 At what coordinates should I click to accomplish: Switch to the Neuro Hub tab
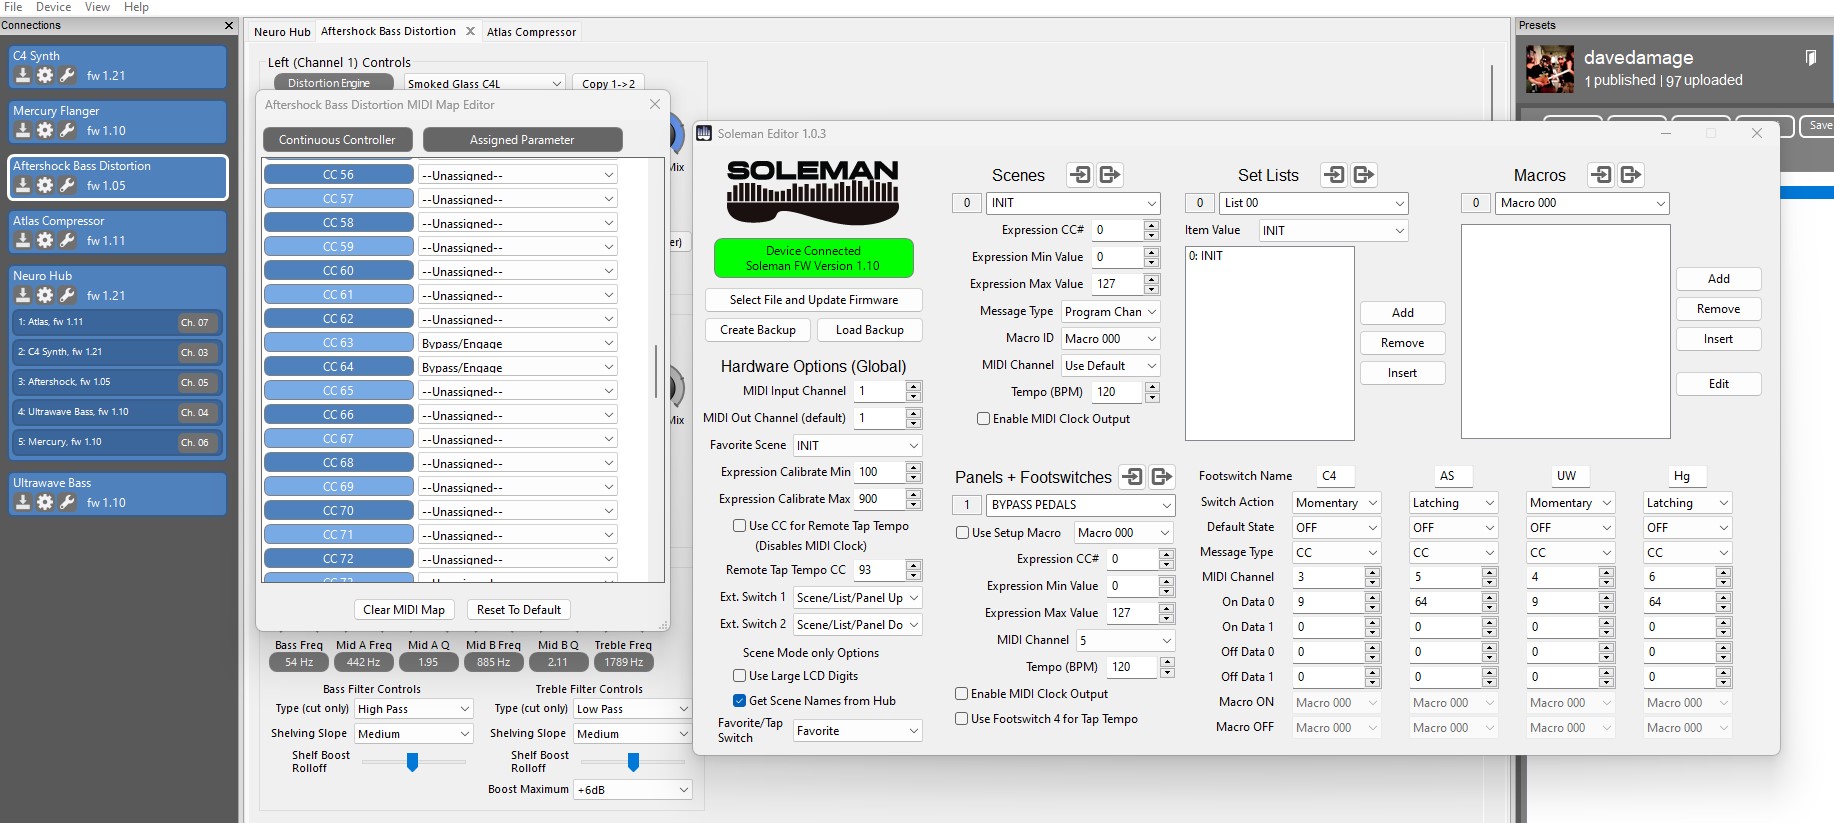click(x=282, y=32)
